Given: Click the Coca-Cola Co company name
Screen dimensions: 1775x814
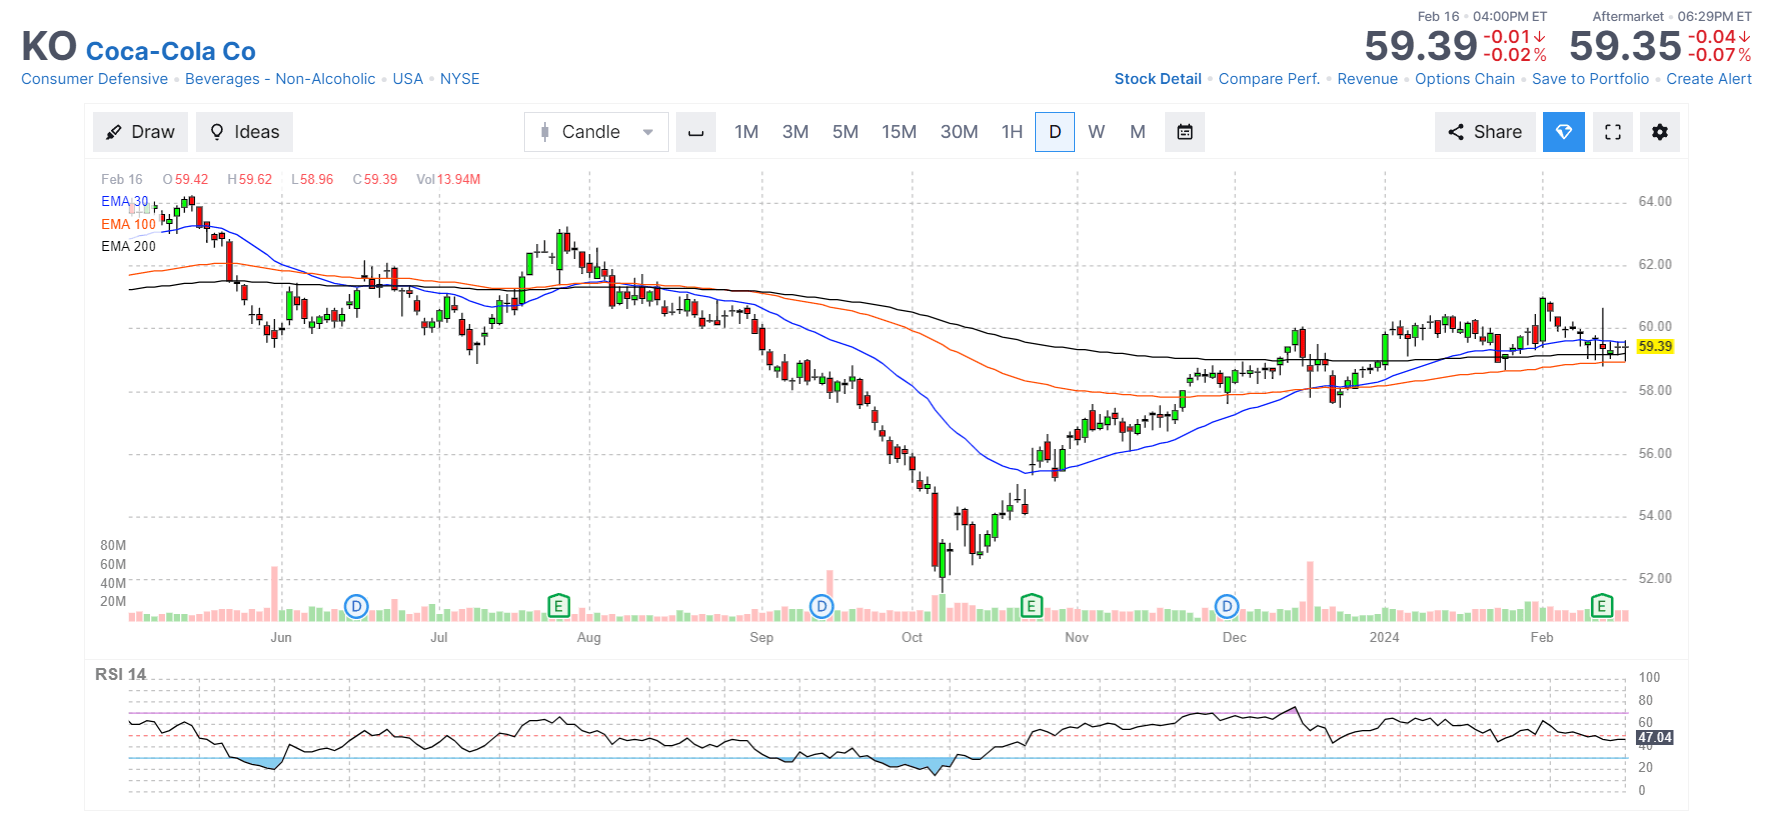Looking at the screenshot, I should [171, 51].
